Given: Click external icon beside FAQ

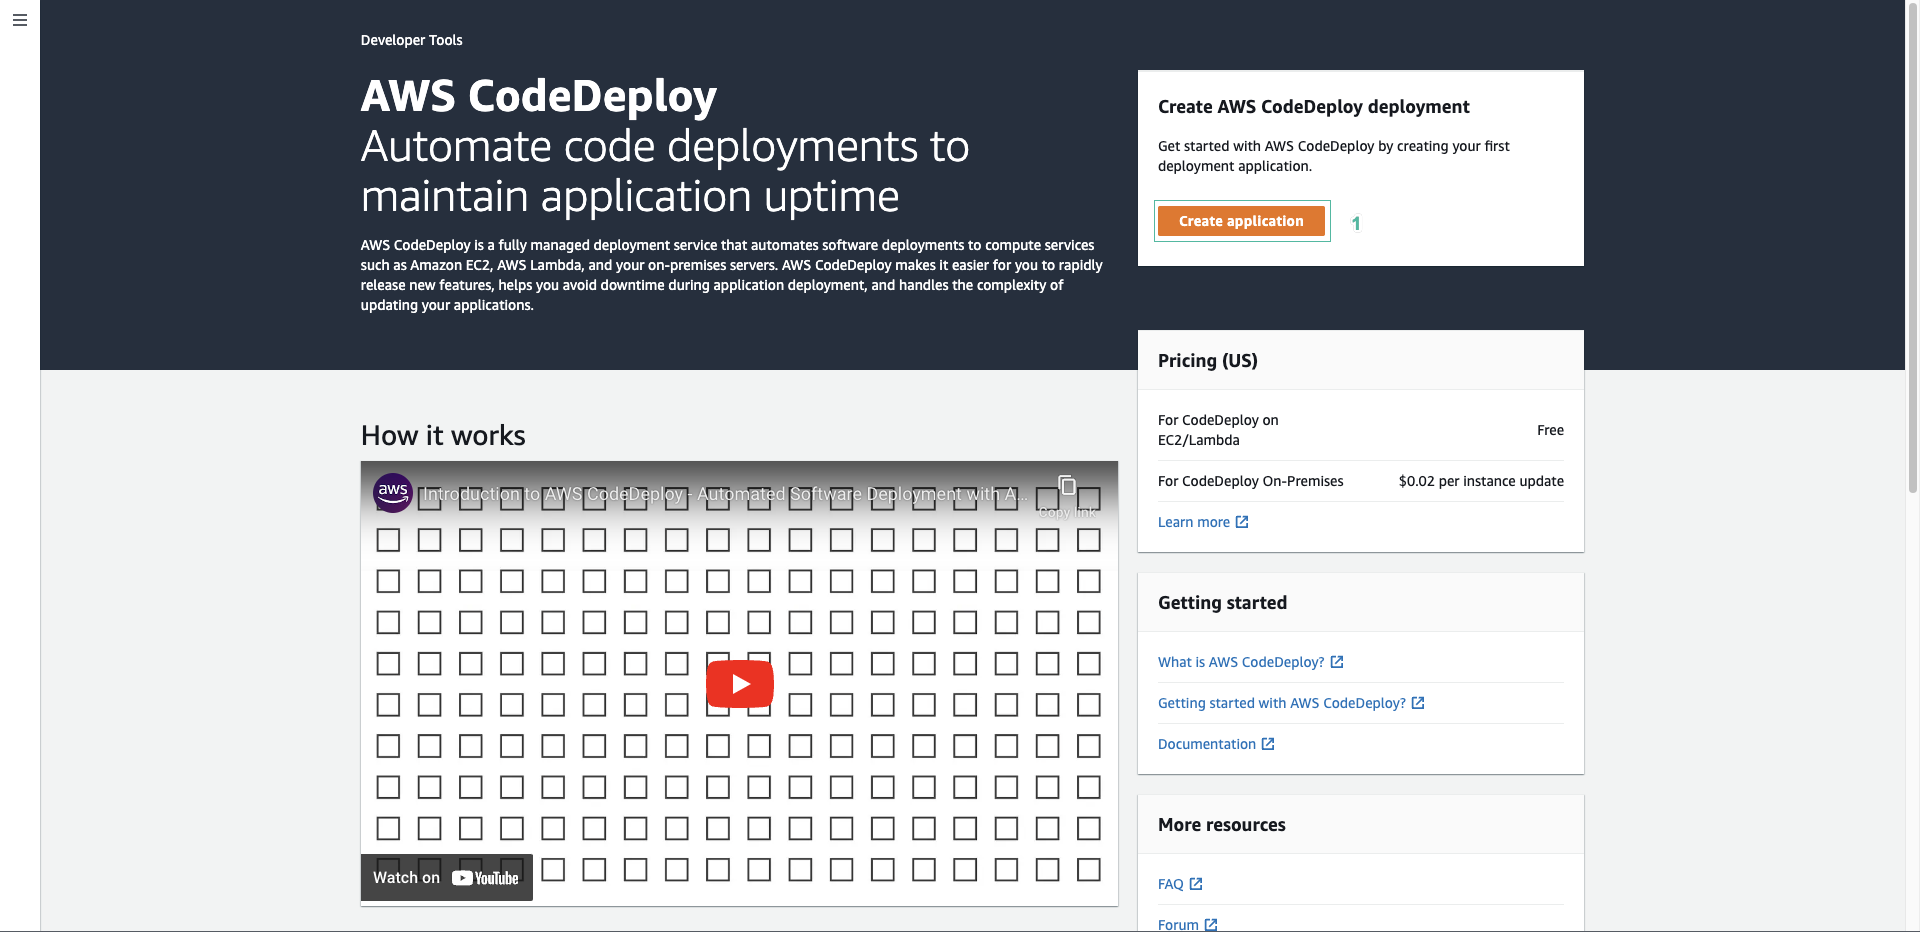Looking at the screenshot, I should 1196,884.
